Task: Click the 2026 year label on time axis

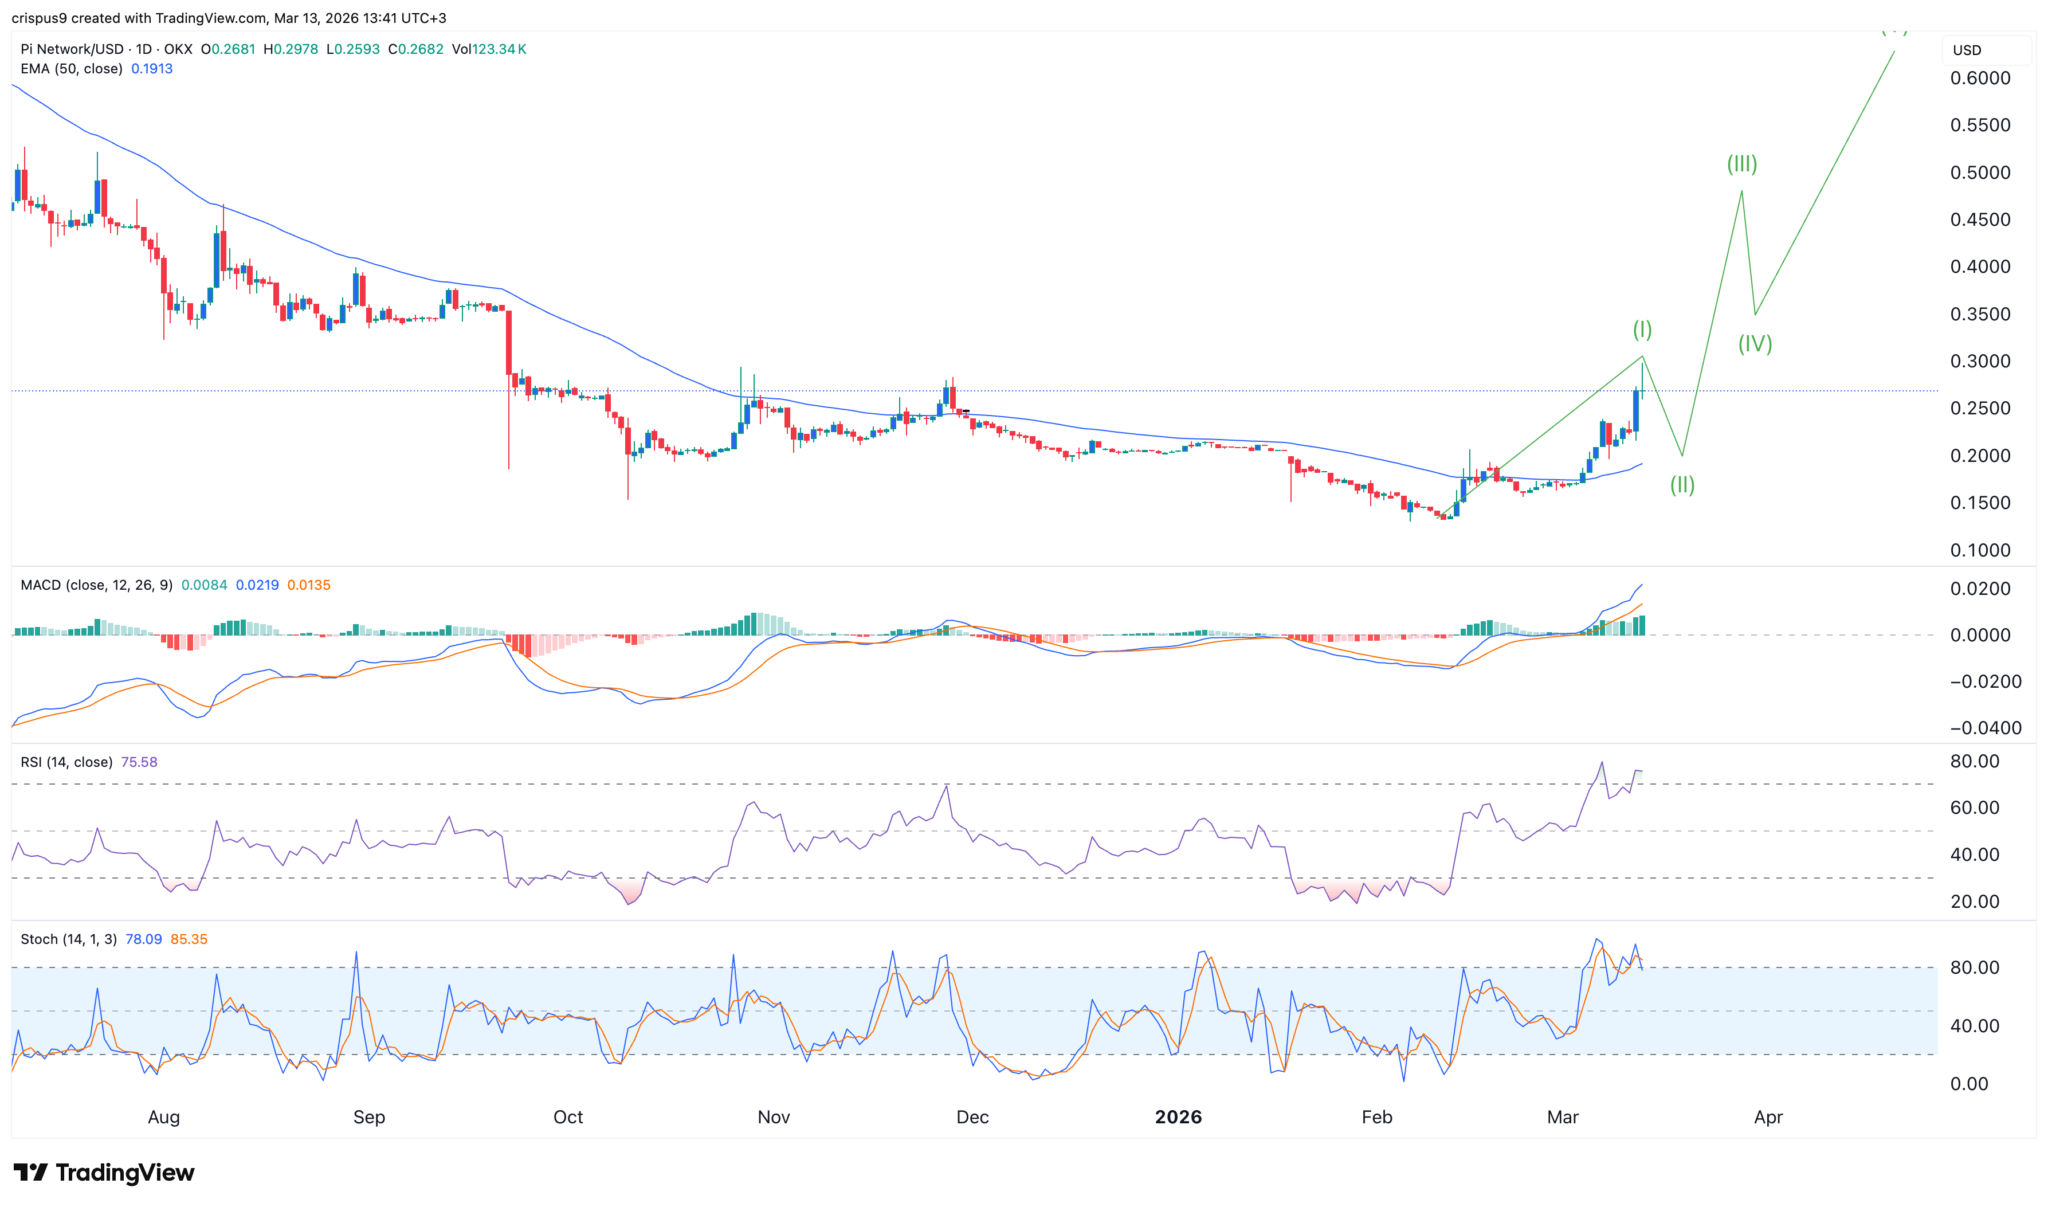Action: click(x=1178, y=1117)
